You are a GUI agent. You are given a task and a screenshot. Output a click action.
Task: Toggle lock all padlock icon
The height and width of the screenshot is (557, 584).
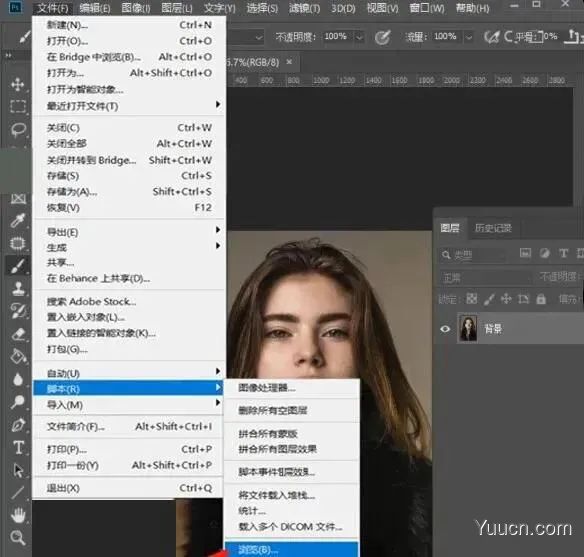[x=541, y=299]
